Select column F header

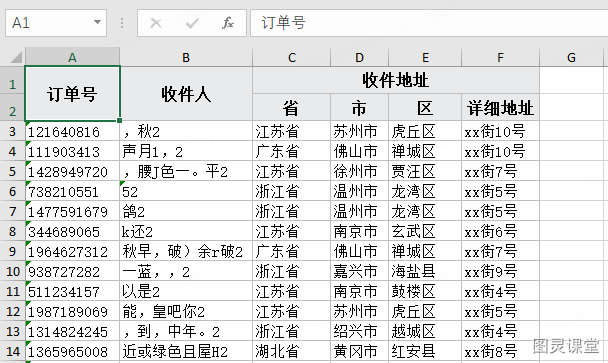[x=500, y=57]
